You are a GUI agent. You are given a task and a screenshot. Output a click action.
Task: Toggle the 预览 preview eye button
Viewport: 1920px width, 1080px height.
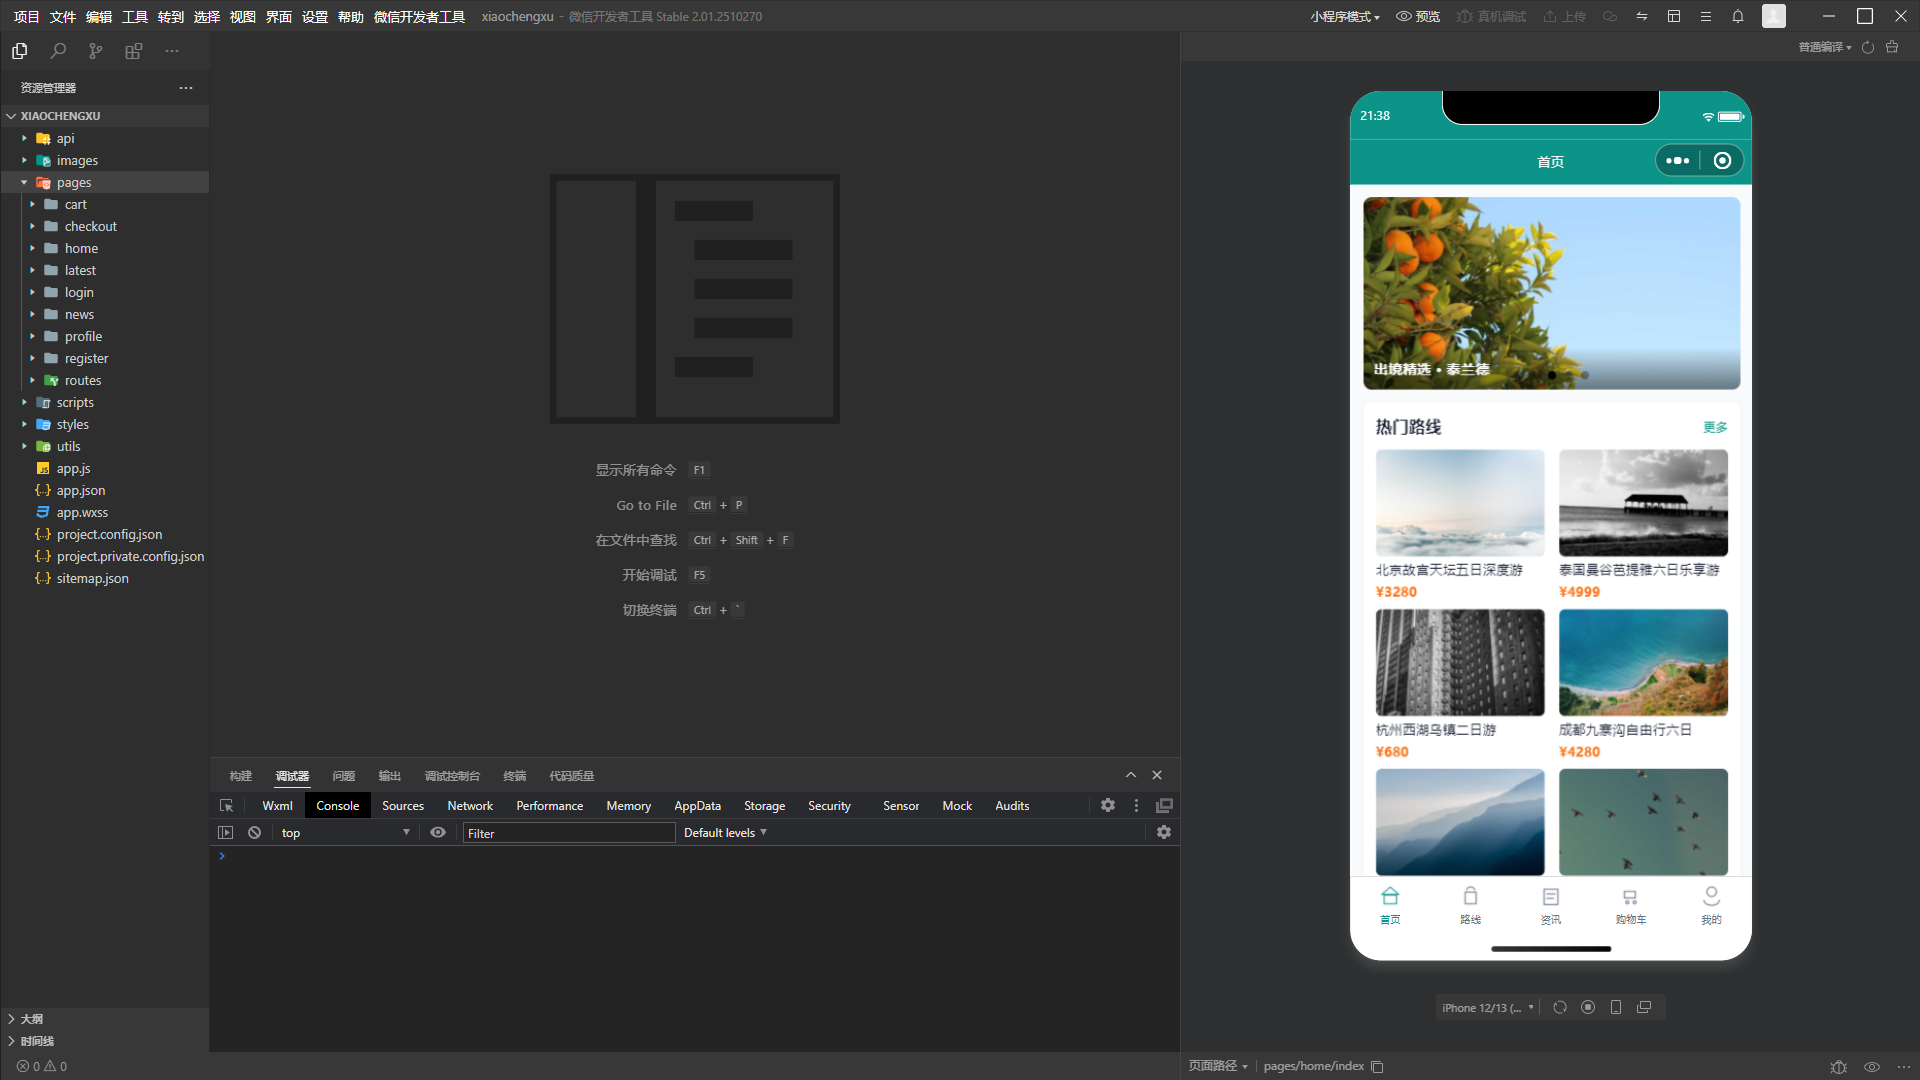pyautogui.click(x=1418, y=16)
